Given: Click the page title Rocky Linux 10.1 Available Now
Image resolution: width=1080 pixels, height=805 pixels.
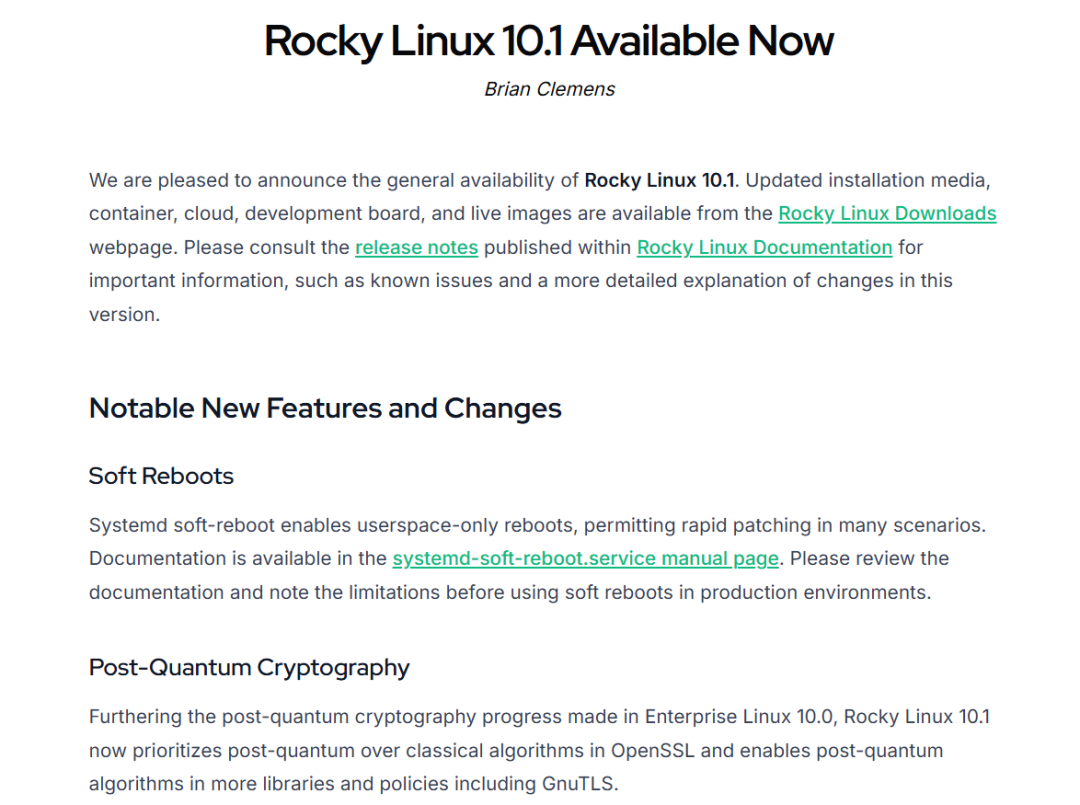Looking at the screenshot, I should point(548,41).
